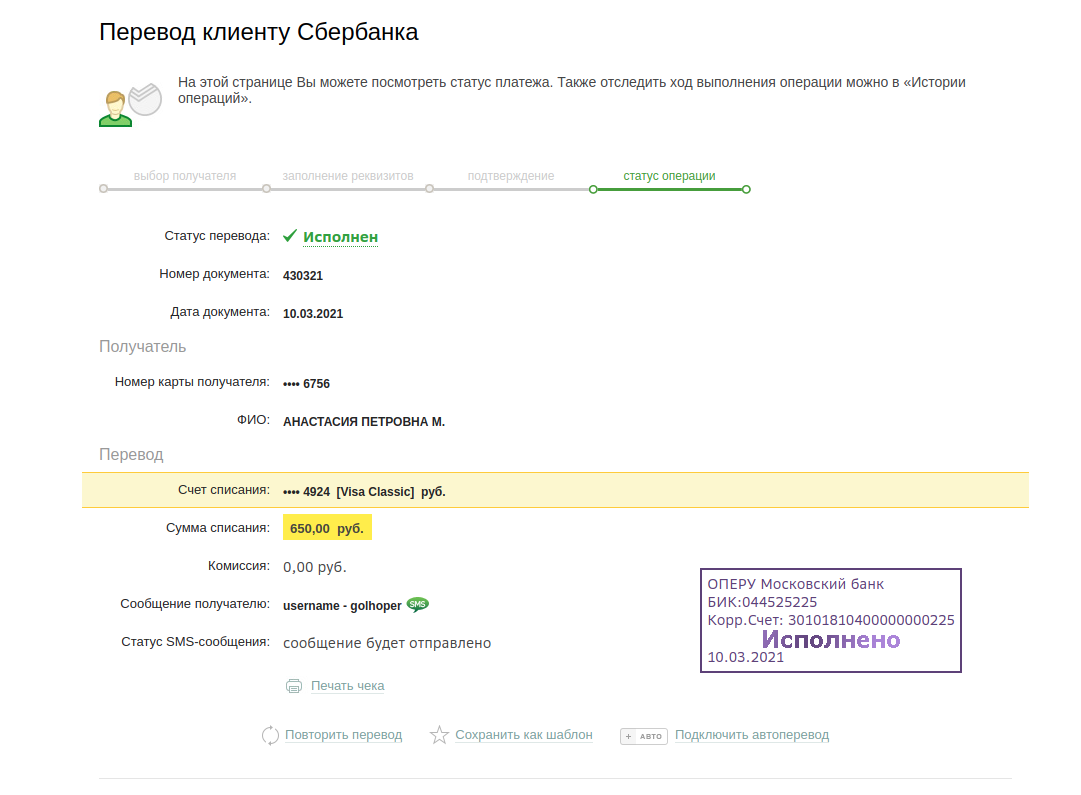Click БИК:044525225 in the stamp

[x=762, y=602]
